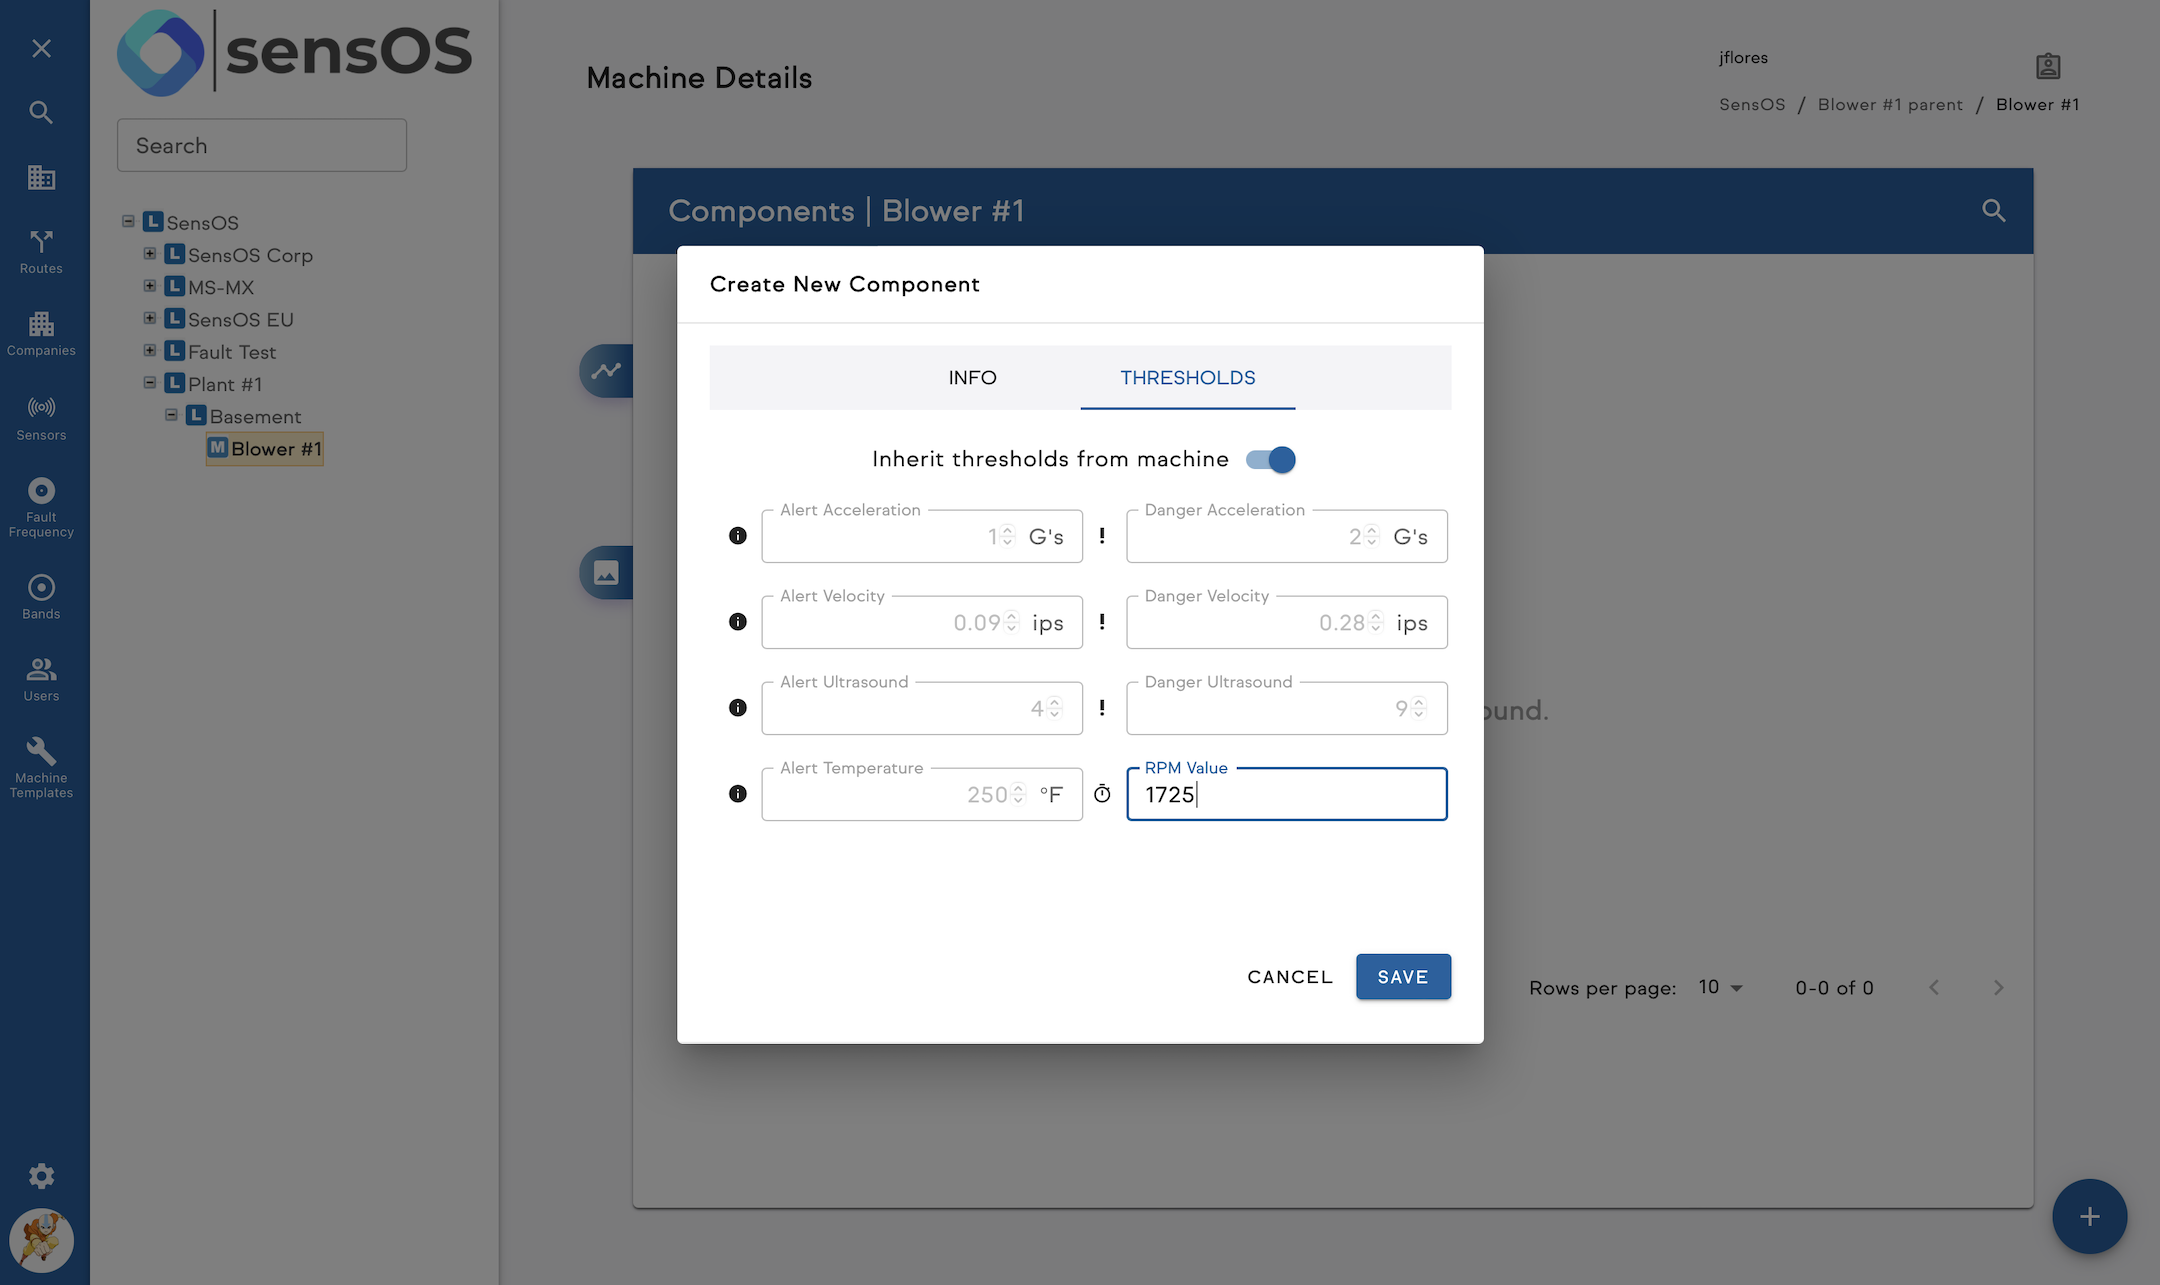Expand the SensOS EU tree node
Viewport: 2160px width, 1285px height.
(x=150, y=318)
